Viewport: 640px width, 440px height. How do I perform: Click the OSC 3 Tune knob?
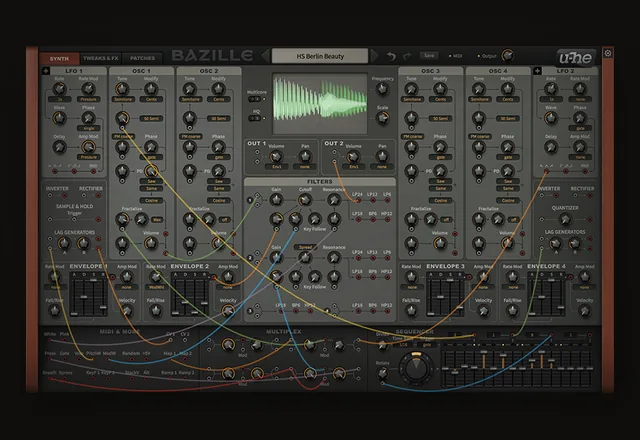click(x=411, y=89)
